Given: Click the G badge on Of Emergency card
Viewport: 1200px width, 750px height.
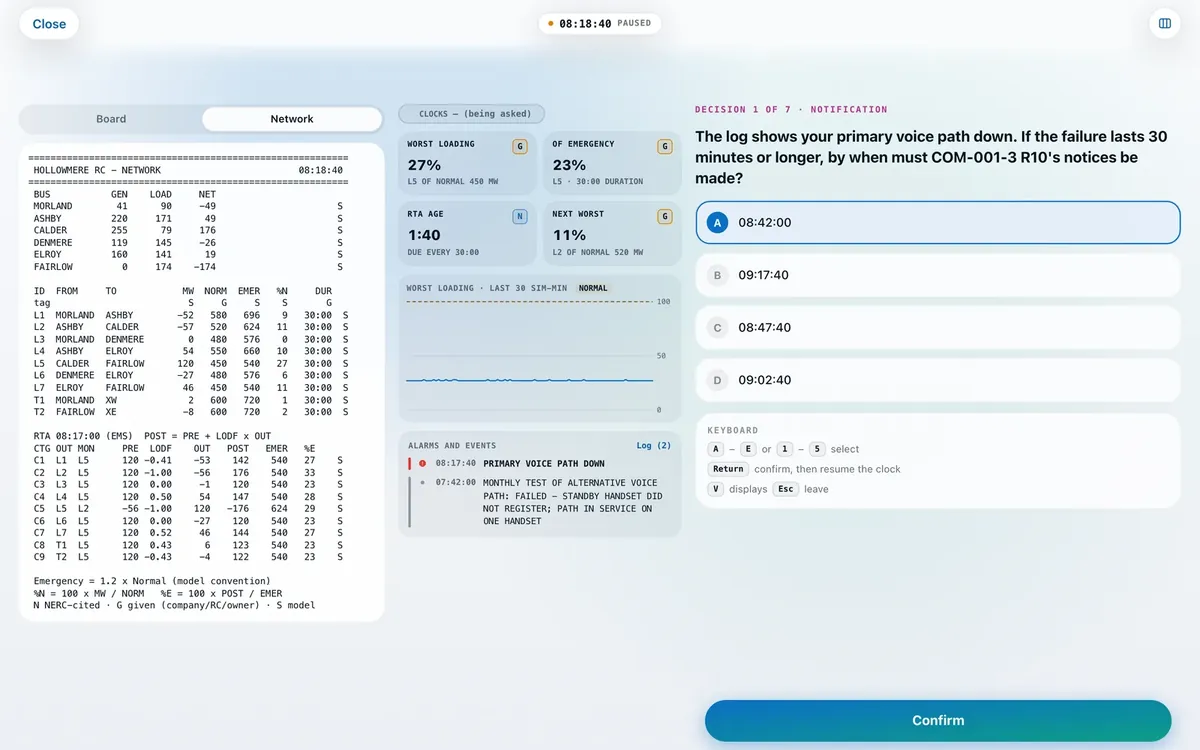Looking at the screenshot, I should [x=665, y=146].
